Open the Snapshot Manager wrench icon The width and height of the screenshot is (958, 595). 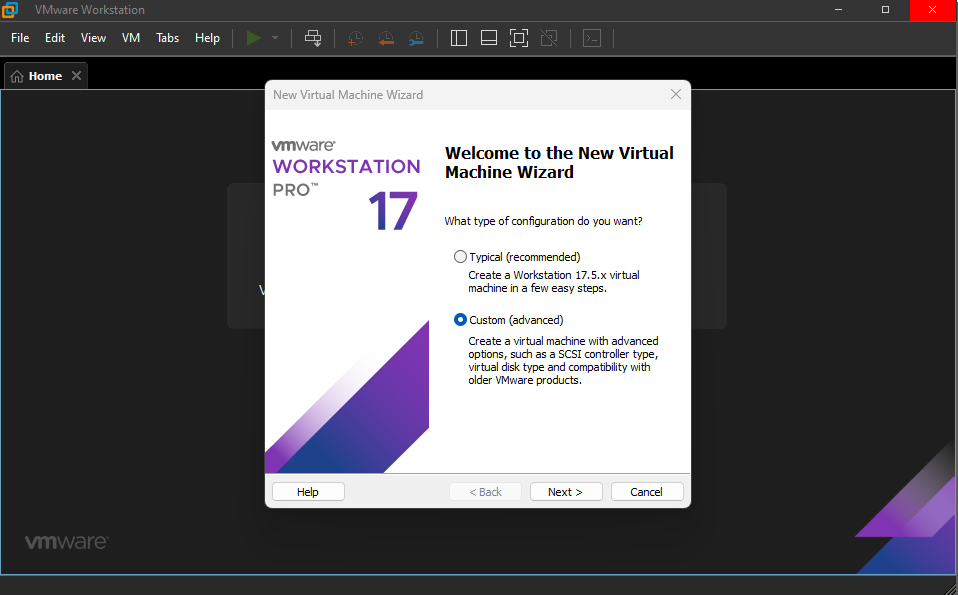pyautogui.click(x=416, y=38)
